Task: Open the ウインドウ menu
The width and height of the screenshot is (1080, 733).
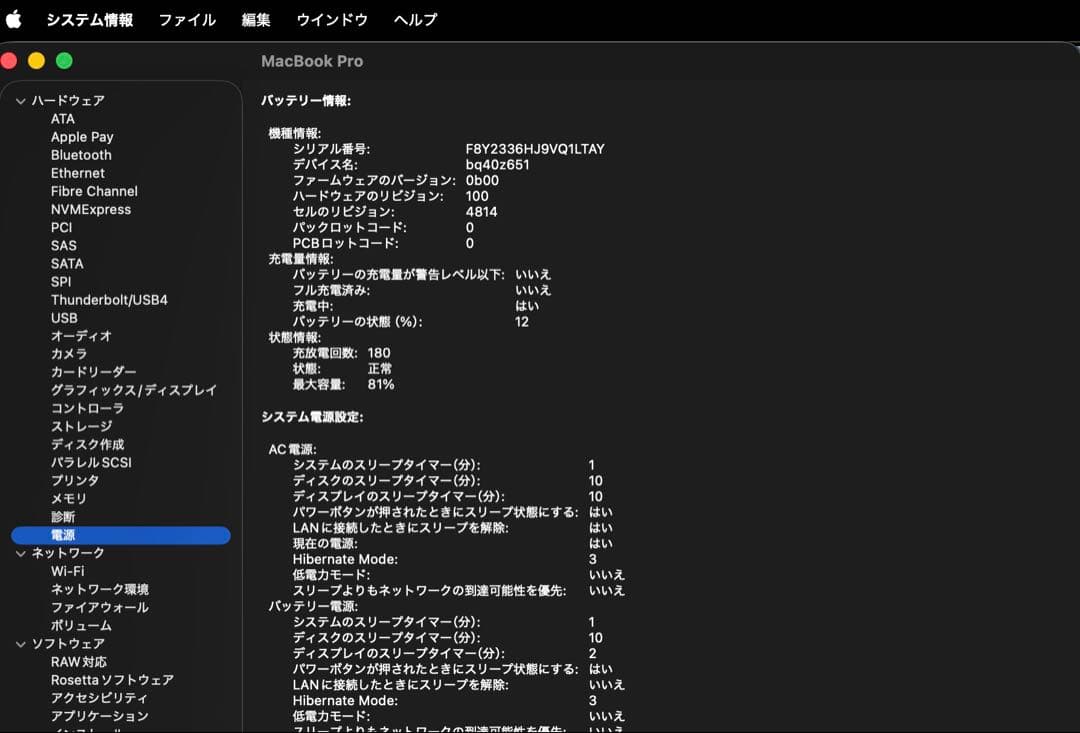Action: (331, 18)
